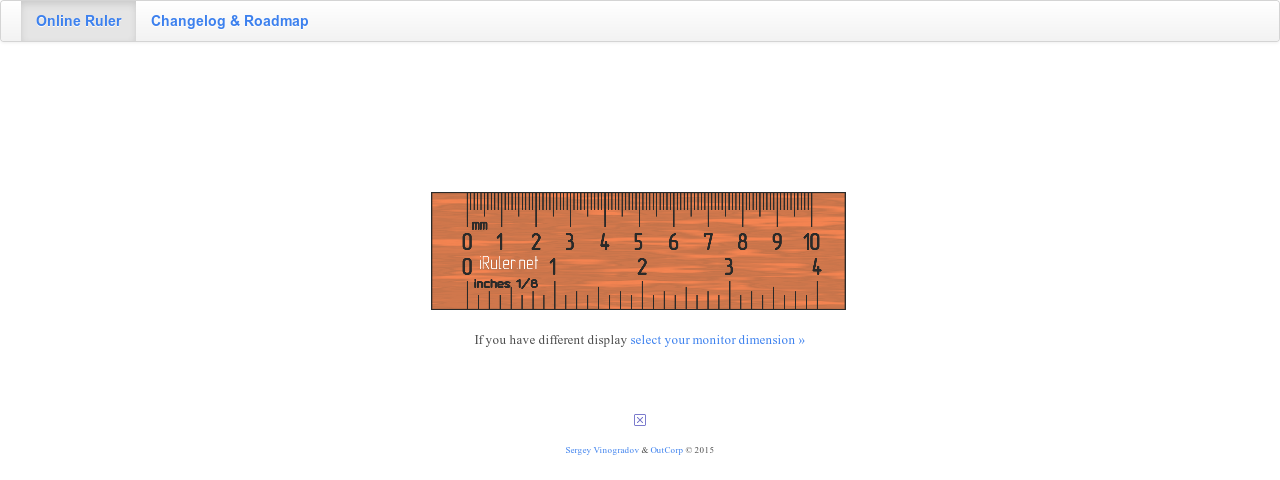The width and height of the screenshot is (1280, 480).
Task: Click the 9 mark on the mm scale
Action: [777, 242]
